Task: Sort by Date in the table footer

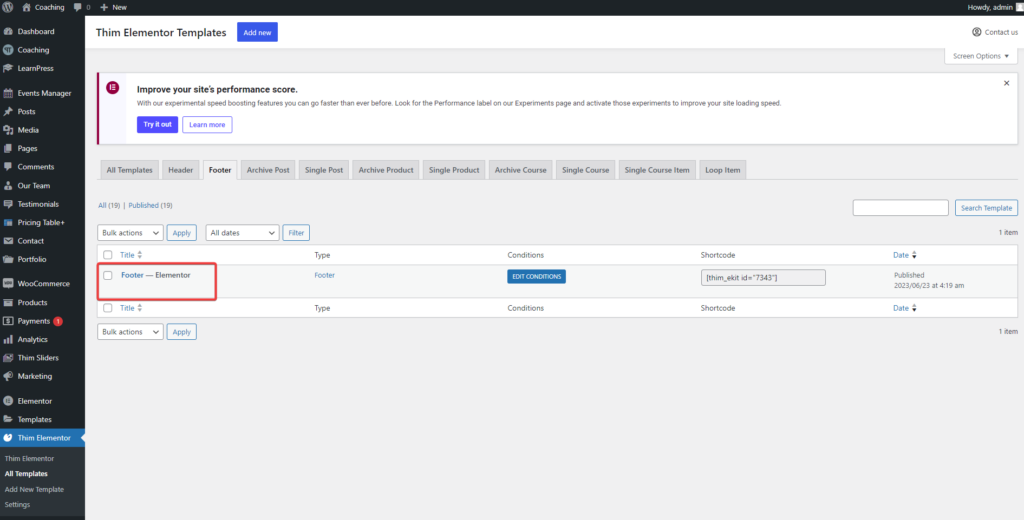Action: tap(904, 308)
